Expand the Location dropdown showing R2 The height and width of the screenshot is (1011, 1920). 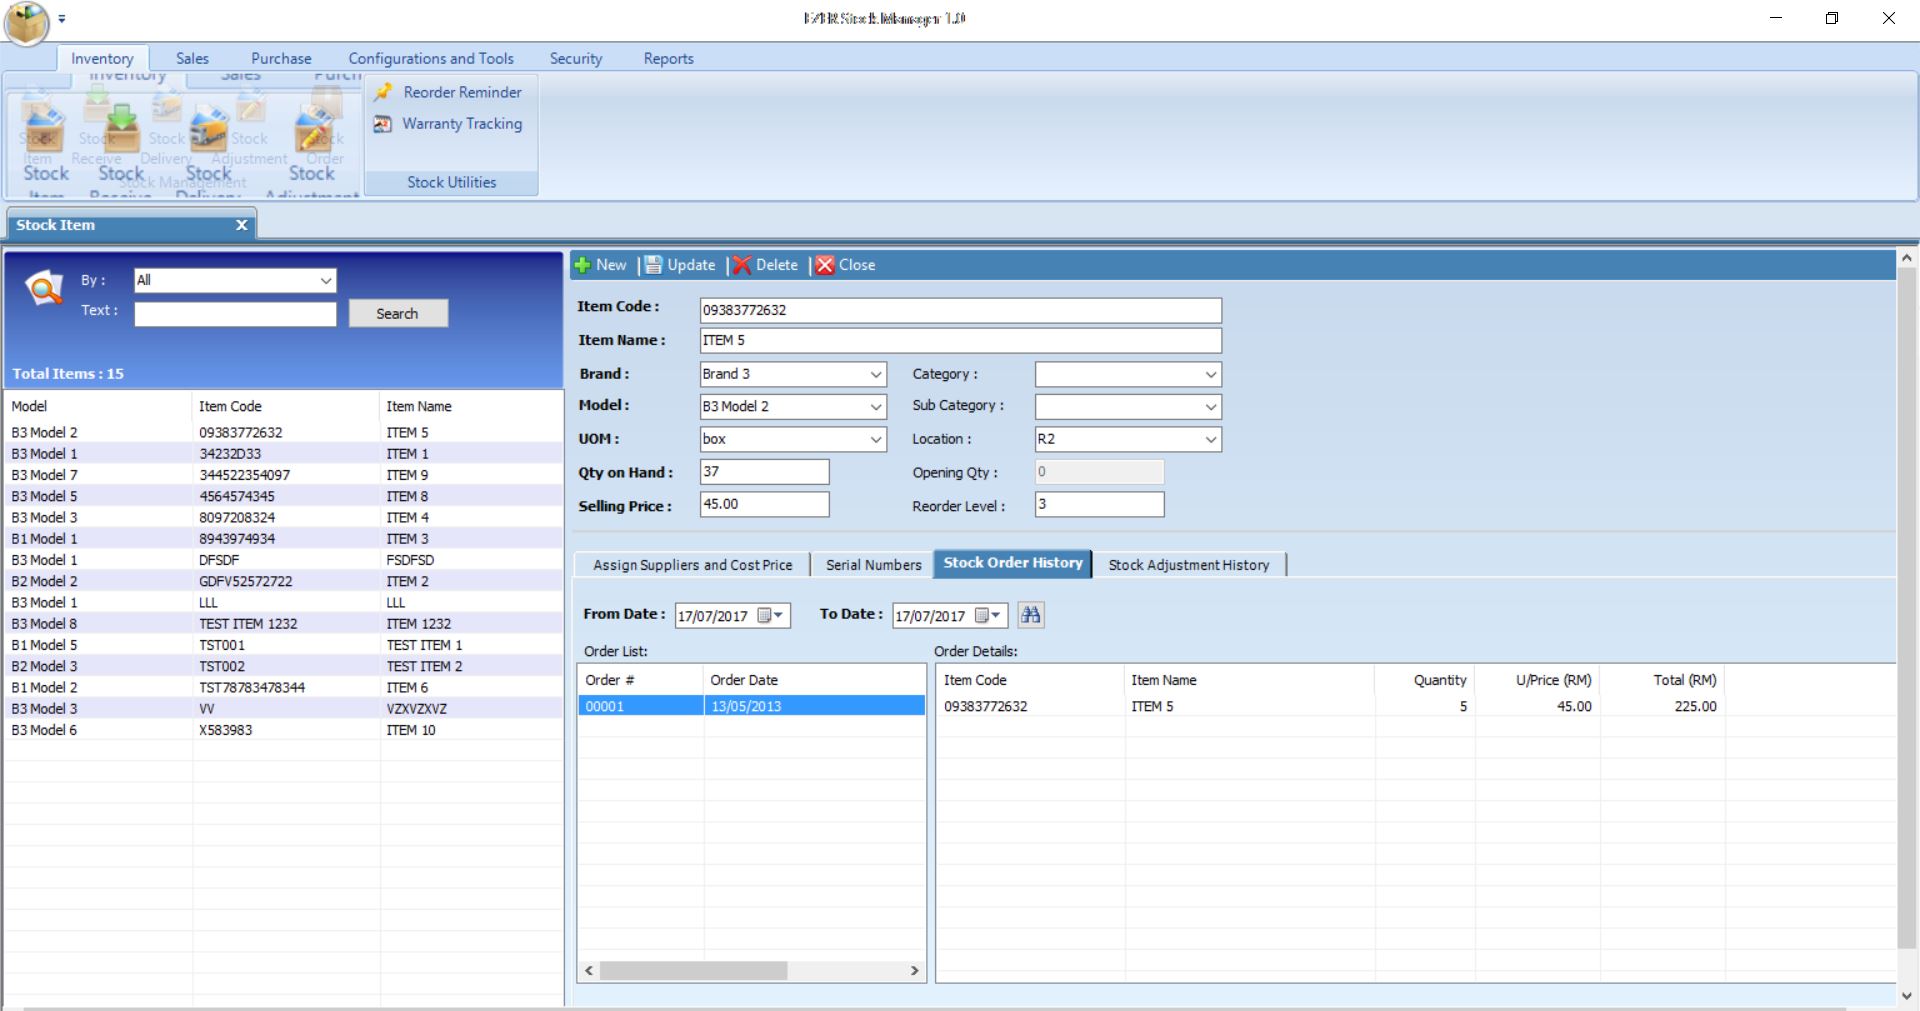(x=1211, y=439)
